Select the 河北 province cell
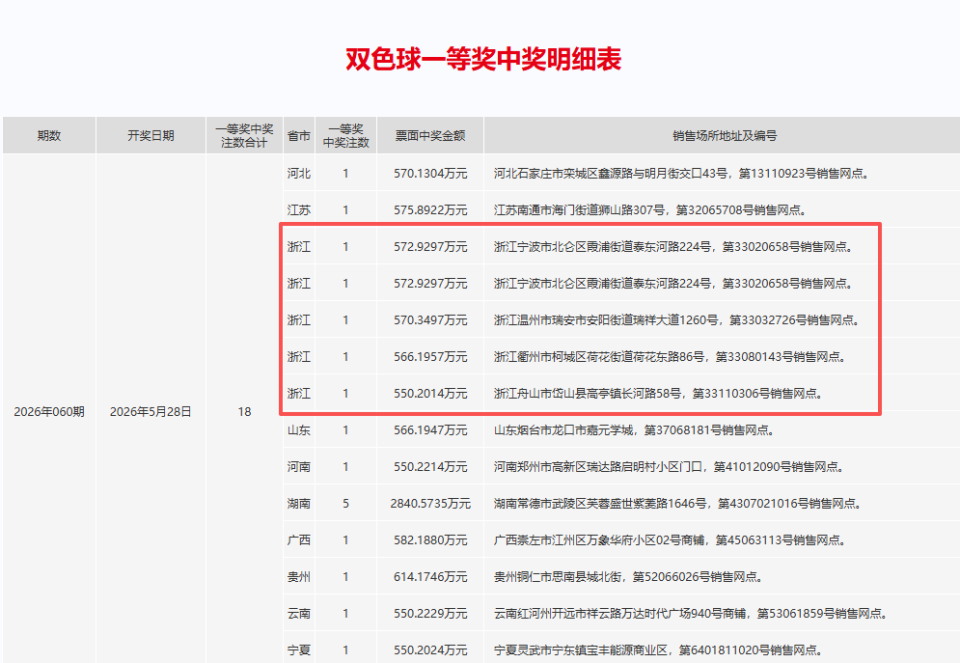The height and width of the screenshot is (663, 960). [x=299, y=173]
